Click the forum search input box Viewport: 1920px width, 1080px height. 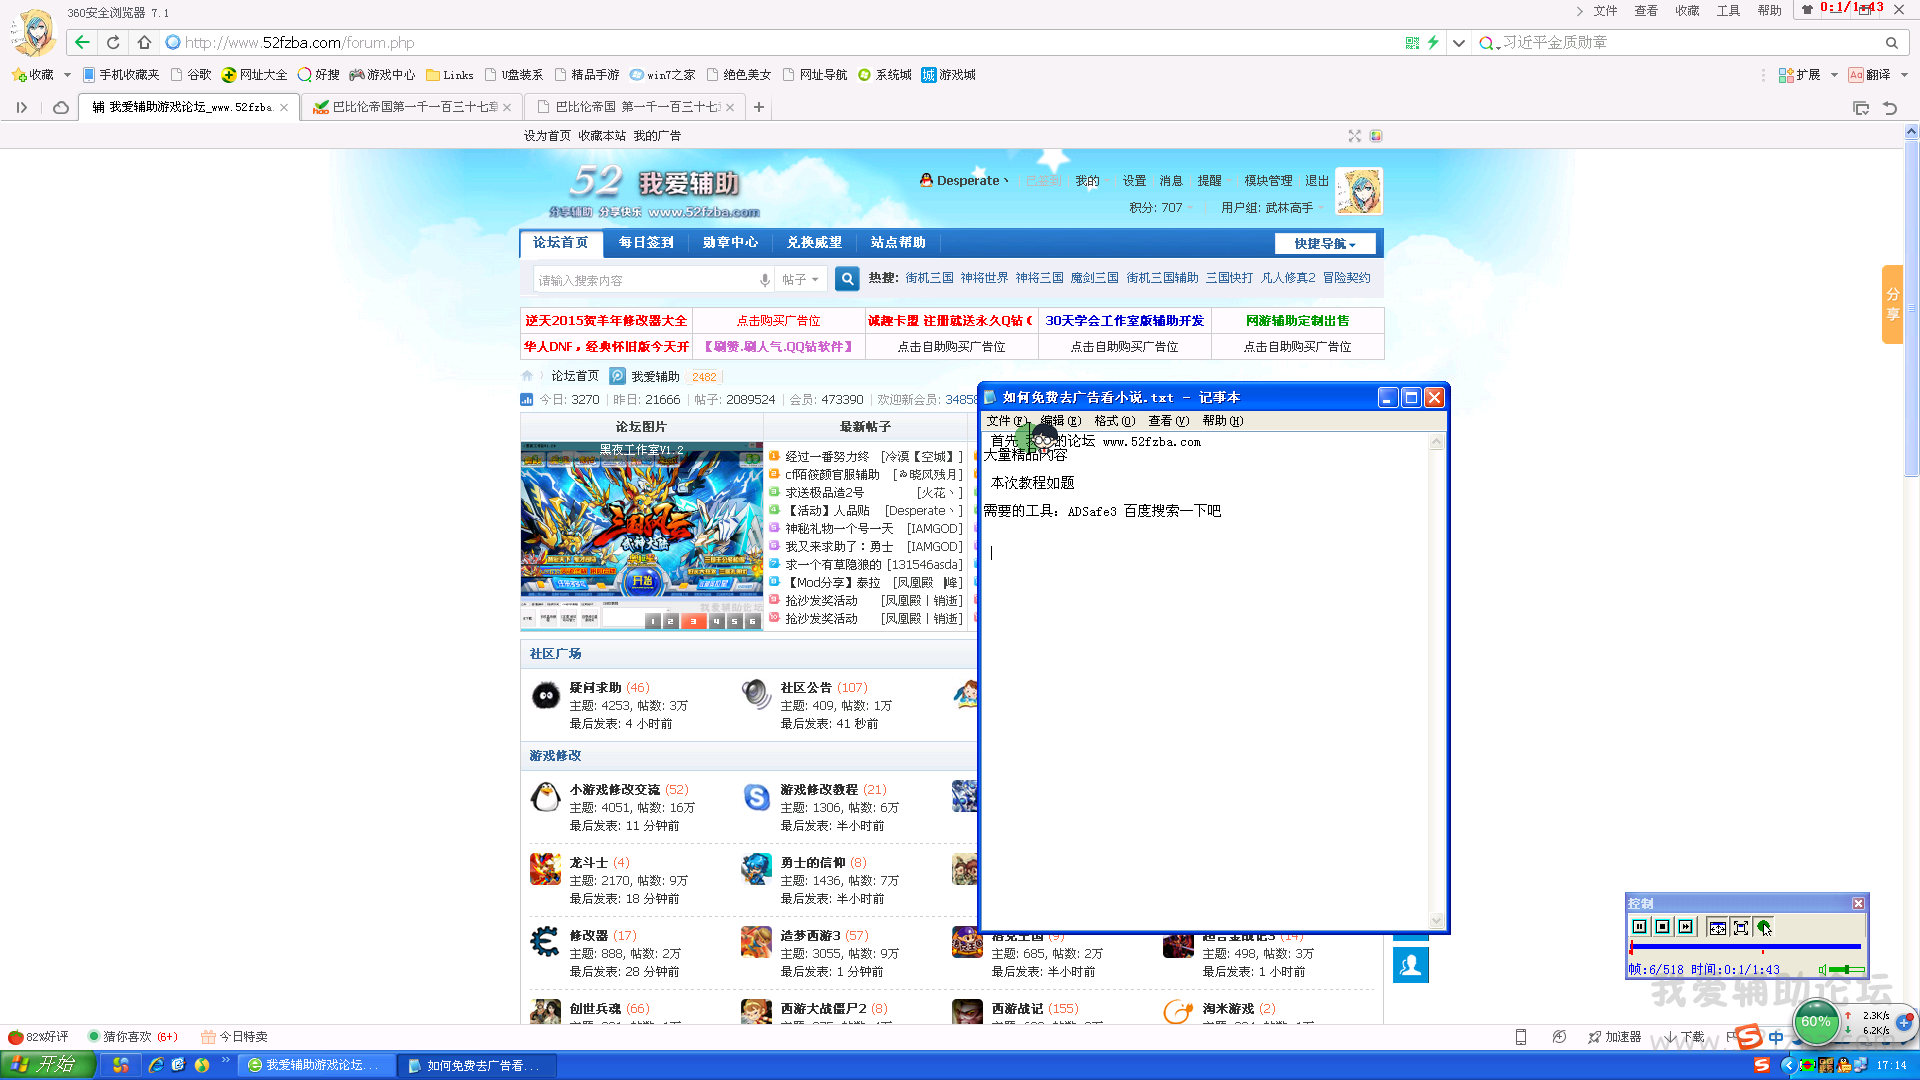click(646, 280)
